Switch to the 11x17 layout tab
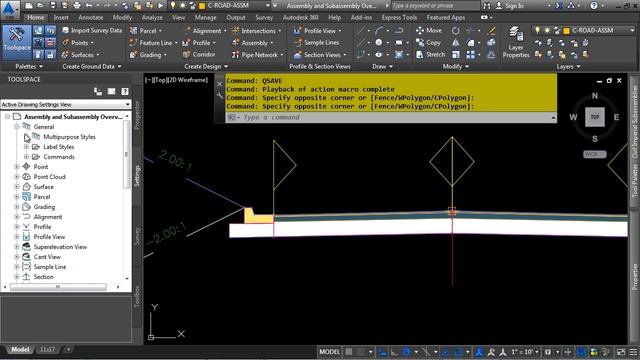Screen dimensions: 640x360 coord(47,349)
